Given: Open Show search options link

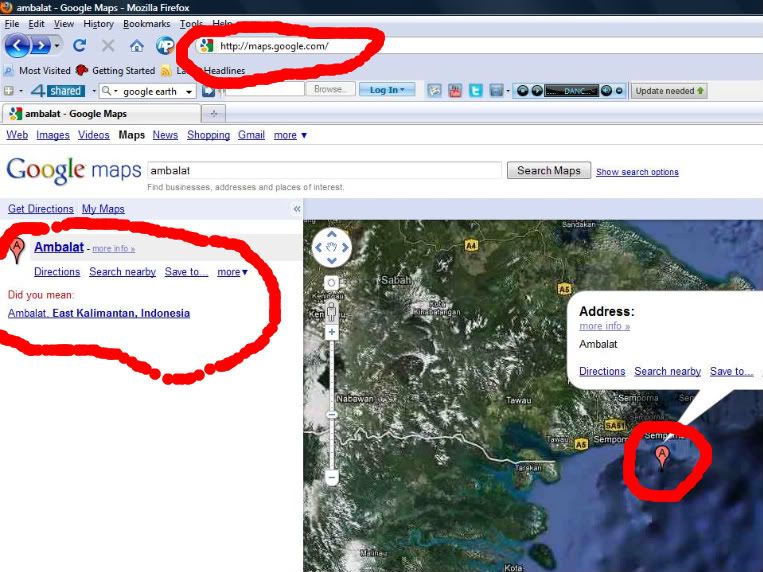Looking at the screenshot, I should coord(637,172).
